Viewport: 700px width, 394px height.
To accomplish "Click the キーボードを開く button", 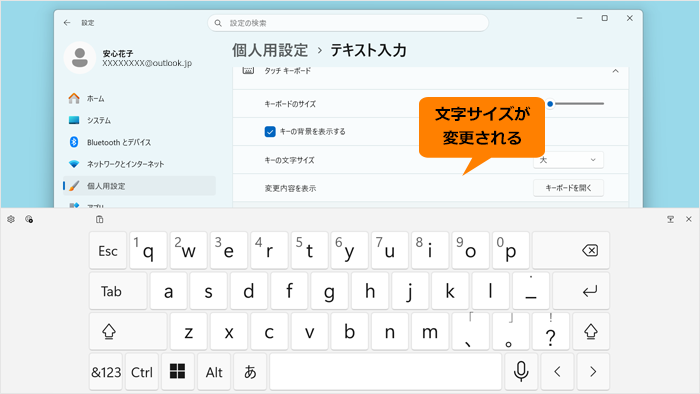I will pos(568,188).
